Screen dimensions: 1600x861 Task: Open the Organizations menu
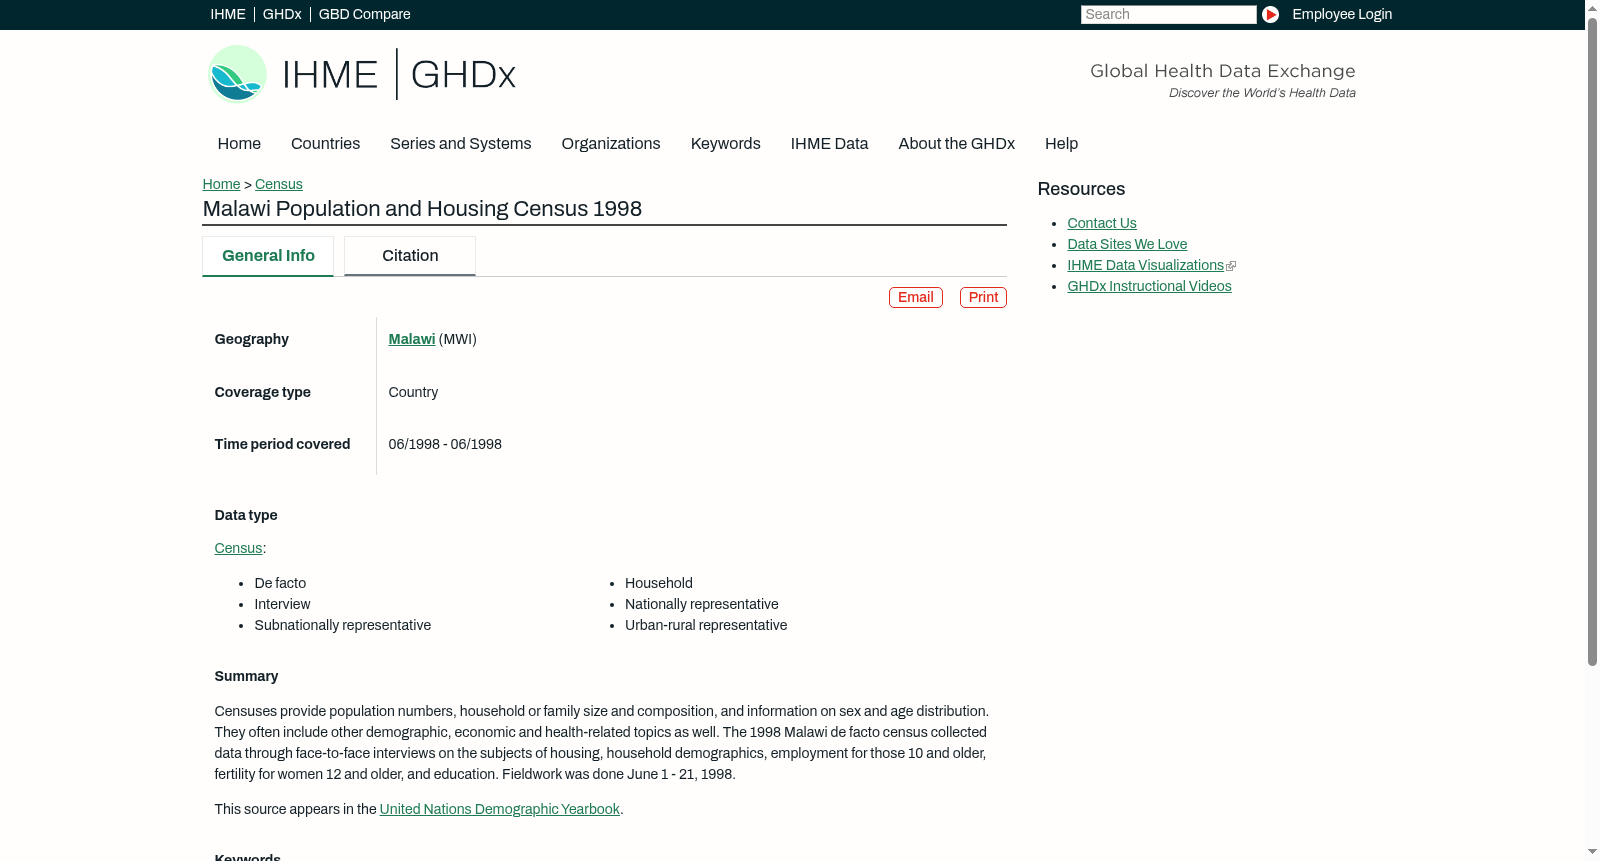[x=611, y=144]
